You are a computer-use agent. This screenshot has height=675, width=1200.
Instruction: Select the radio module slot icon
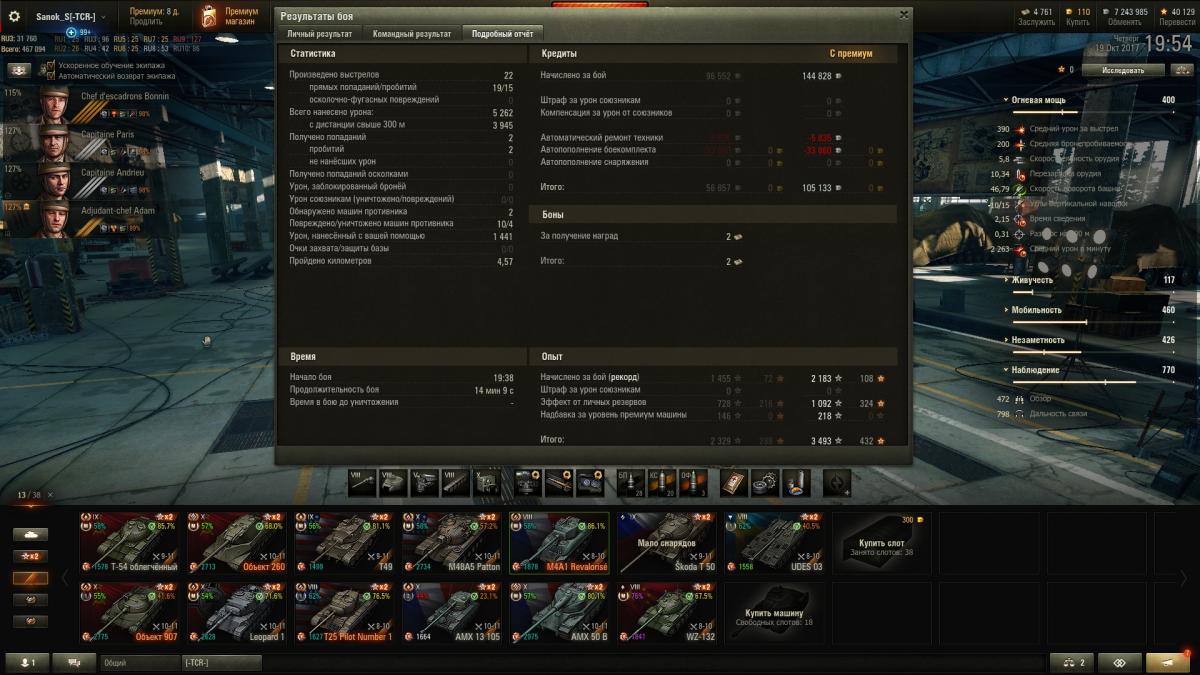tap(486, 482)
